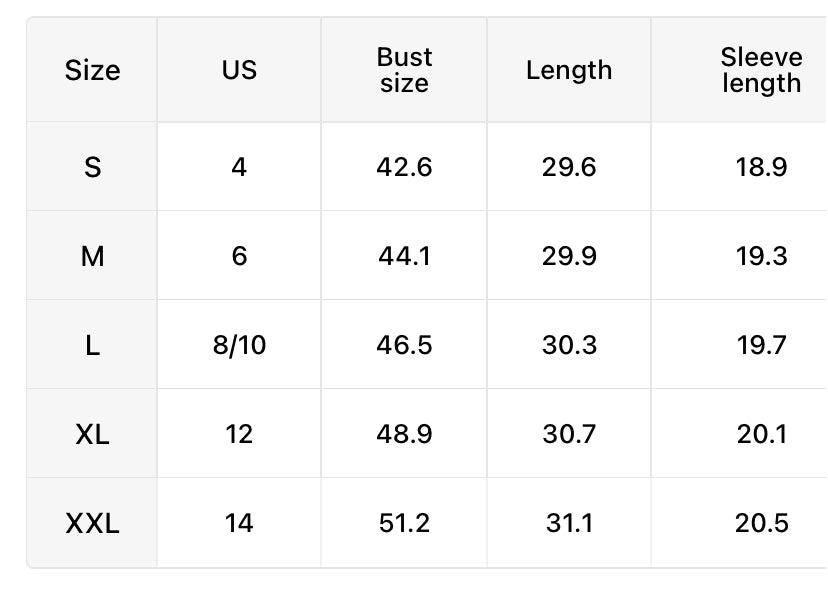828x590 pixels.
Task: Select the XXL size row label
Action: 92,523
